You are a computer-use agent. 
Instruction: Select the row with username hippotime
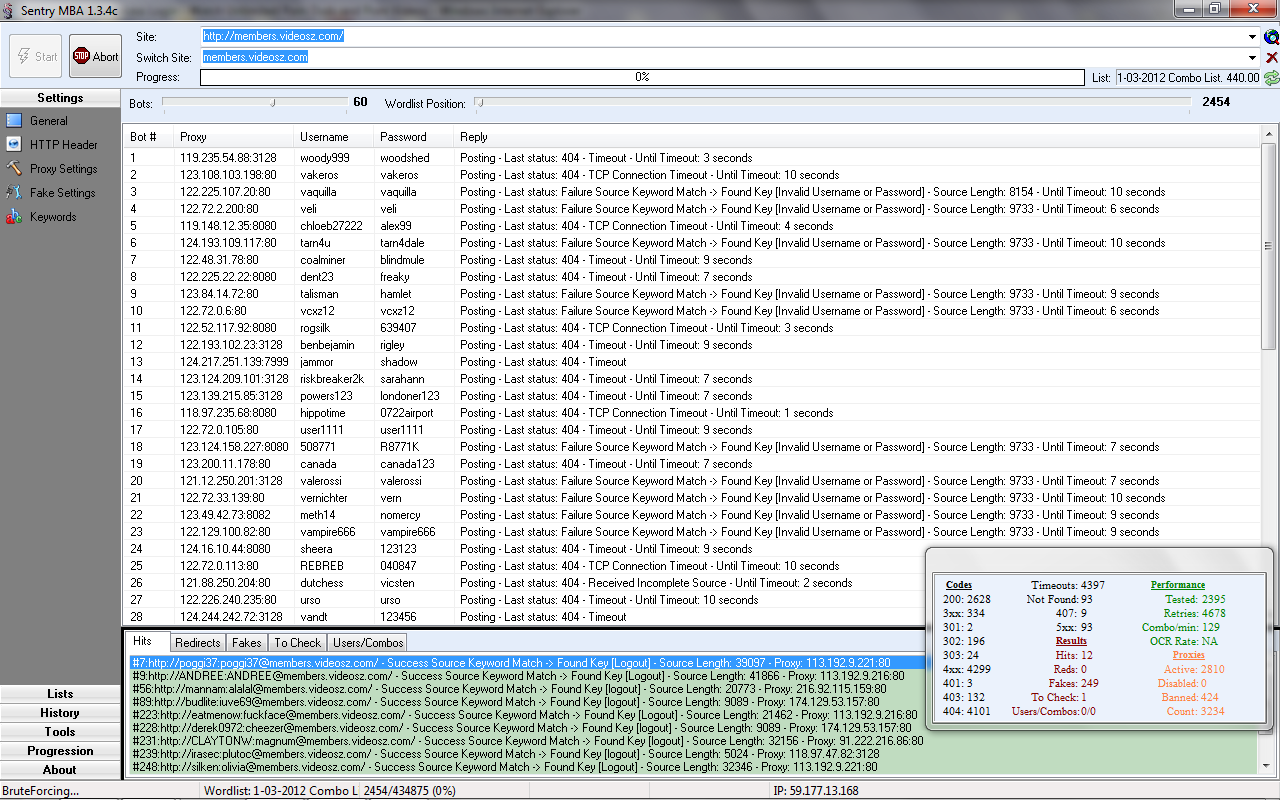pos(692,413)
